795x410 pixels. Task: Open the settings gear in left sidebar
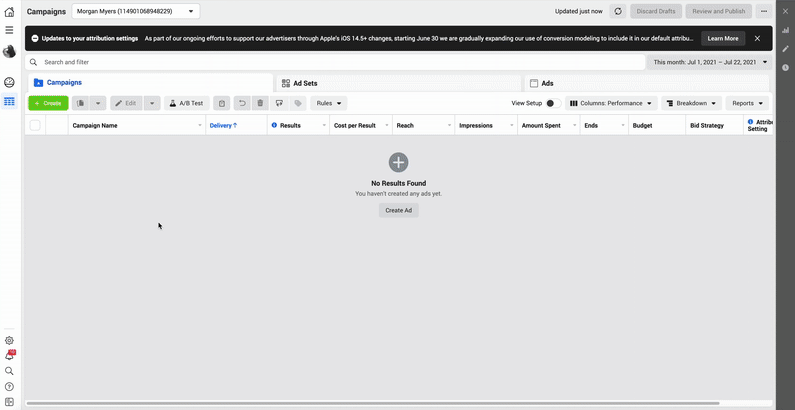click(9, 340)
